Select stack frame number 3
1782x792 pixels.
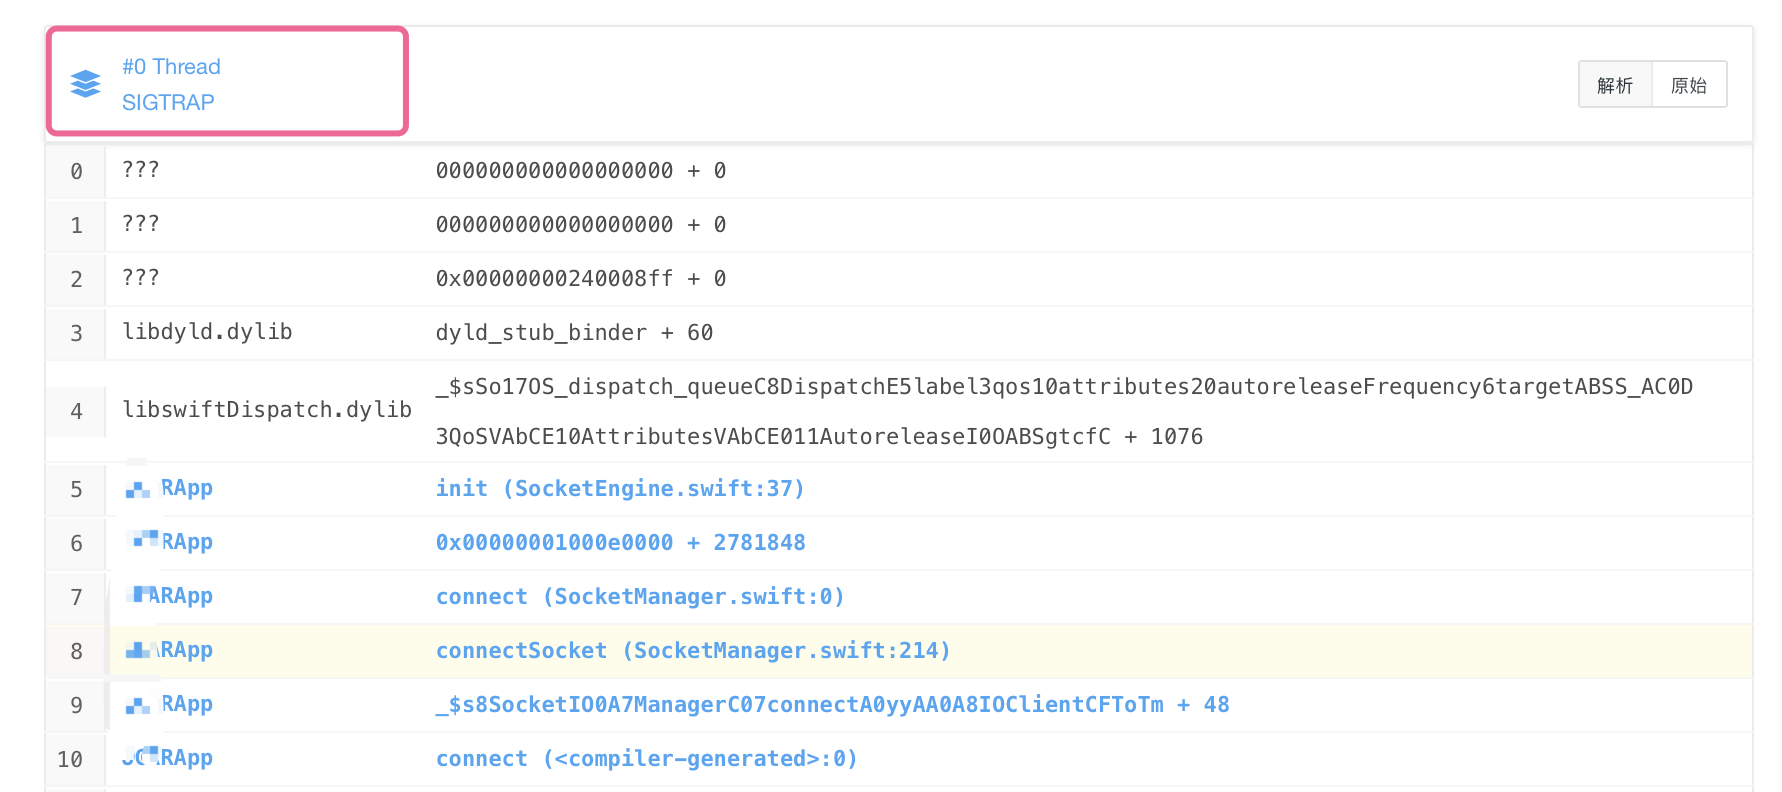point(76,333)
